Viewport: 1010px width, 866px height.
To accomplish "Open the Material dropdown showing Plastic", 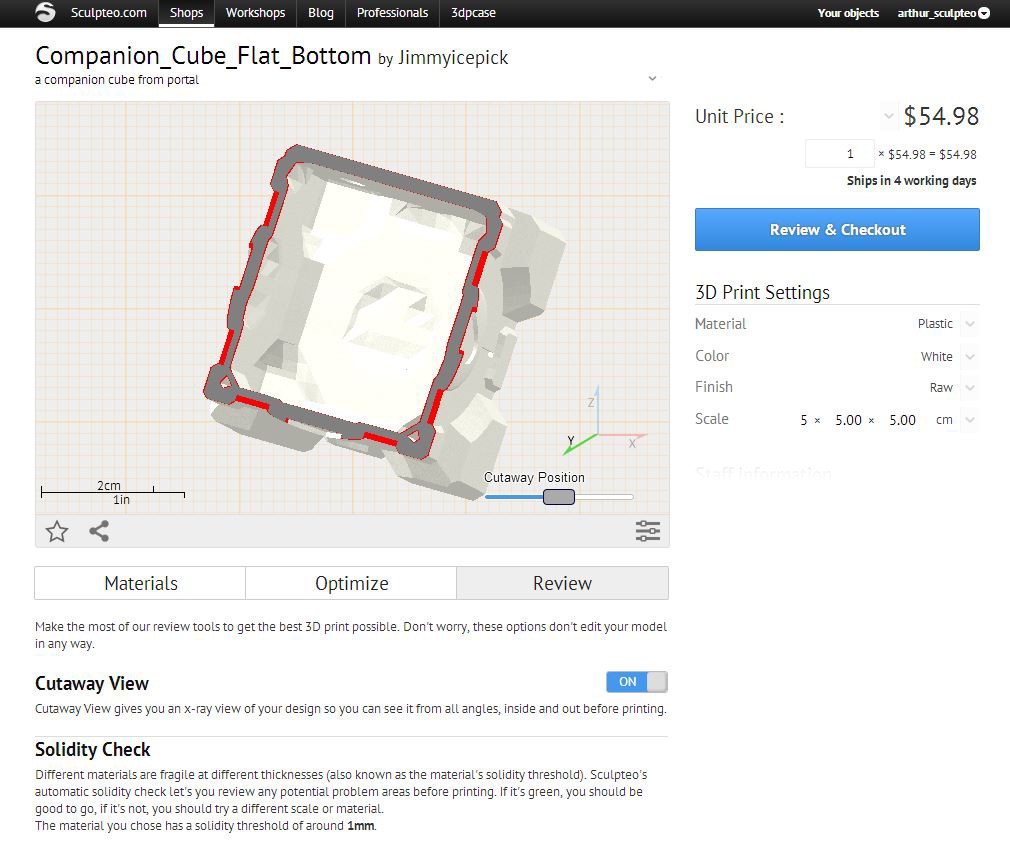I will click(x=969, y=324).
